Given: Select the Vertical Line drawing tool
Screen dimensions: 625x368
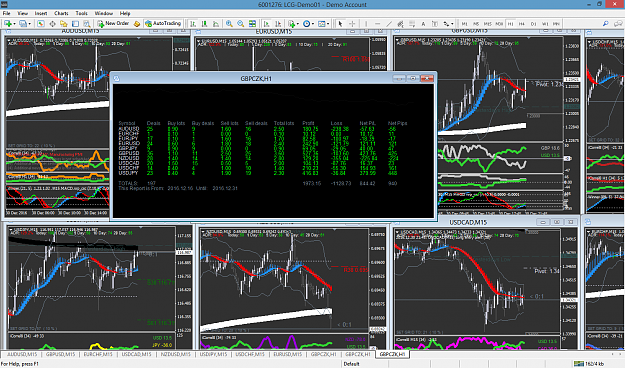Looking at the screenshot, I should (366, 24).
